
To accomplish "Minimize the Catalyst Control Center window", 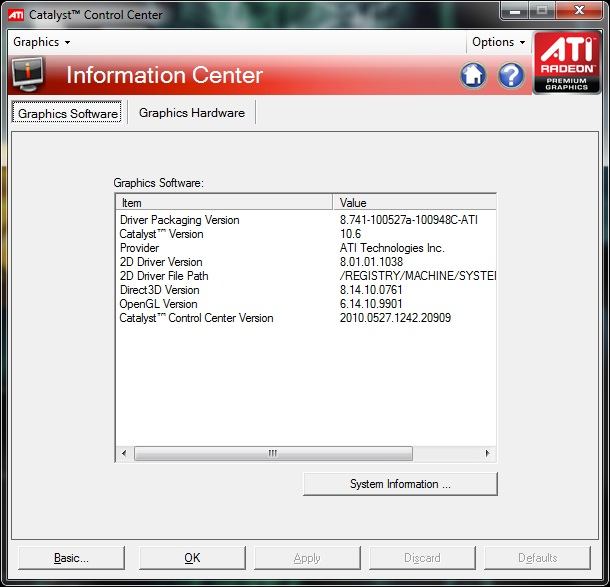I will 515,11.
